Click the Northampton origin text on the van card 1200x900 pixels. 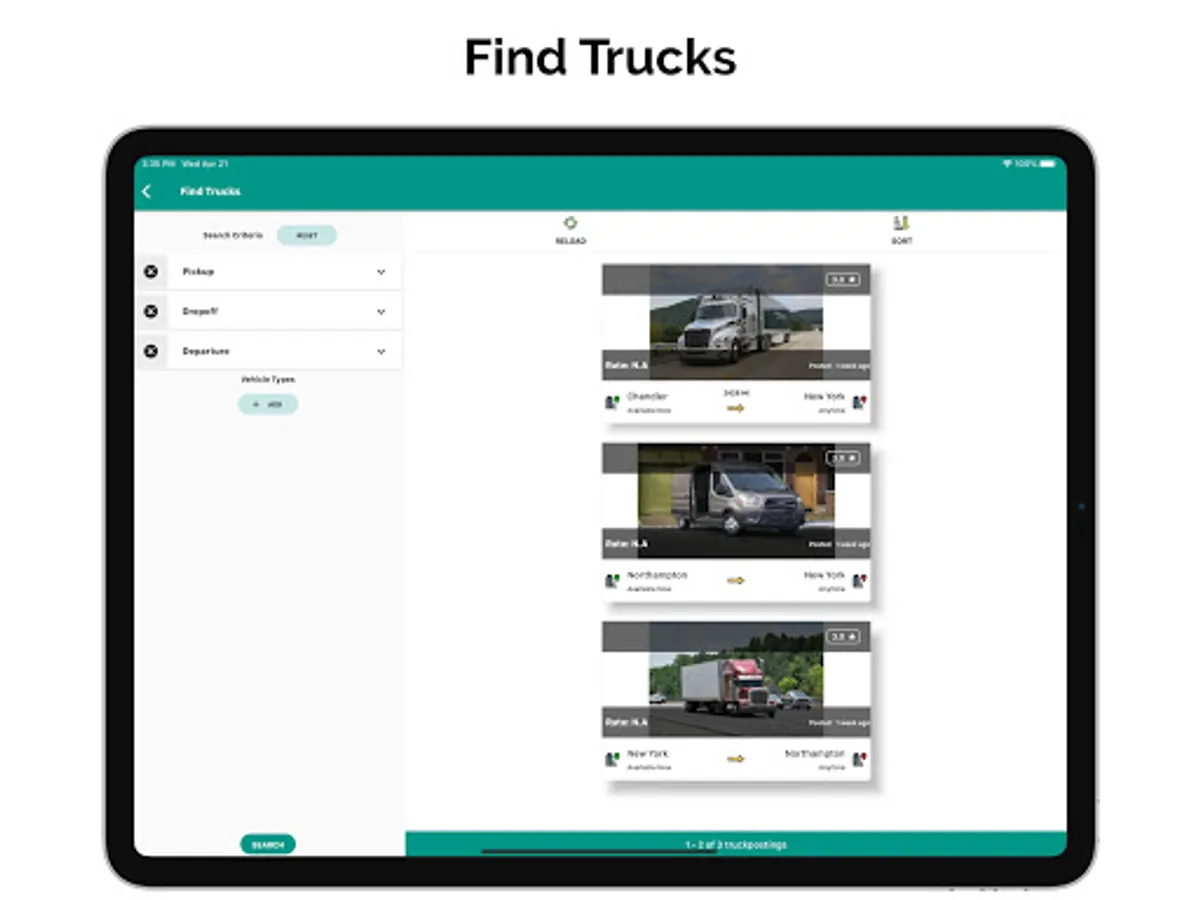point(657,576)
